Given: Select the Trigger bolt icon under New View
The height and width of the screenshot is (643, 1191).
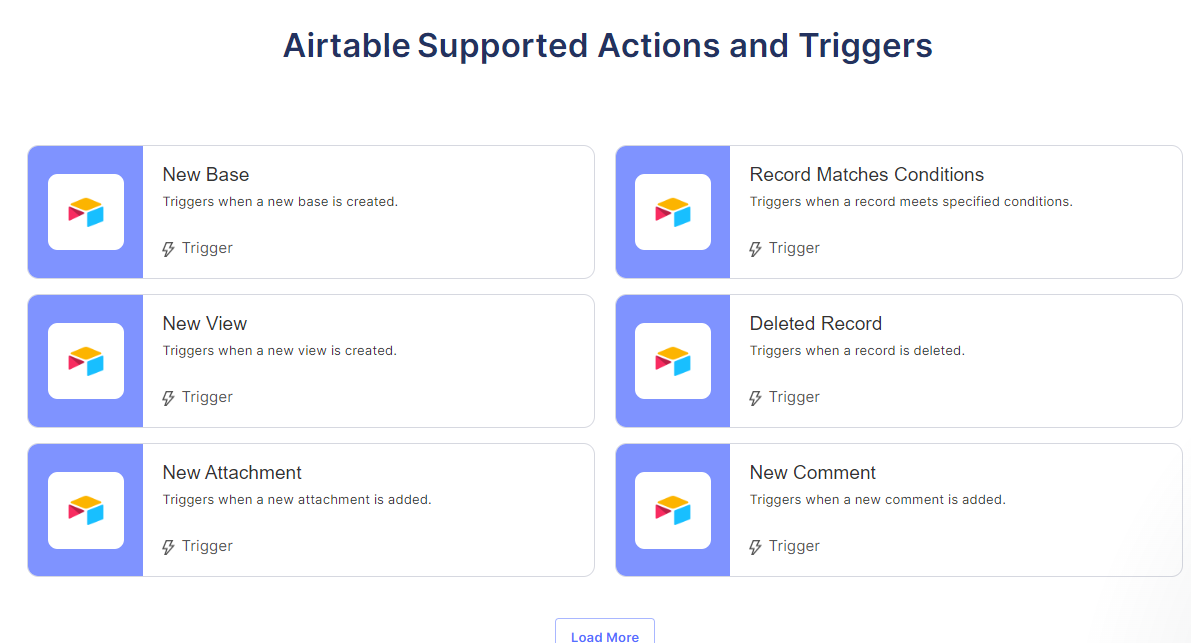Looking at the screenshot, I should pyautogui.click(x=167, y=397).
